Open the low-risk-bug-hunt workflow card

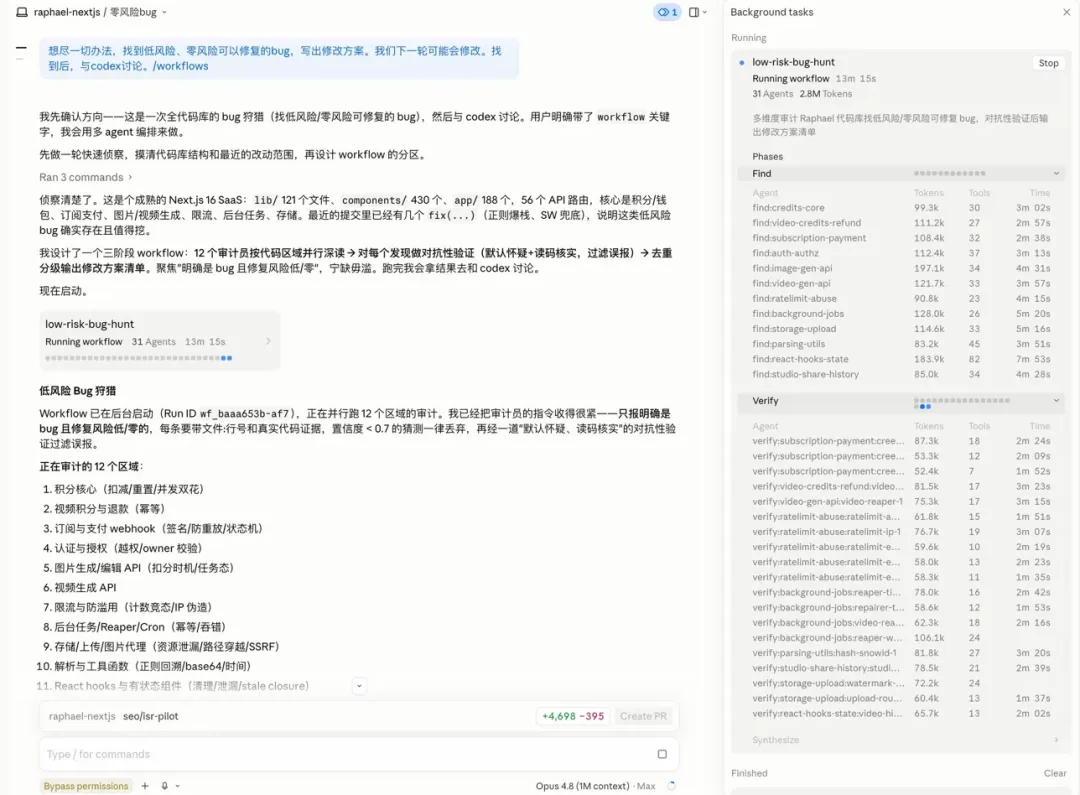159,340
